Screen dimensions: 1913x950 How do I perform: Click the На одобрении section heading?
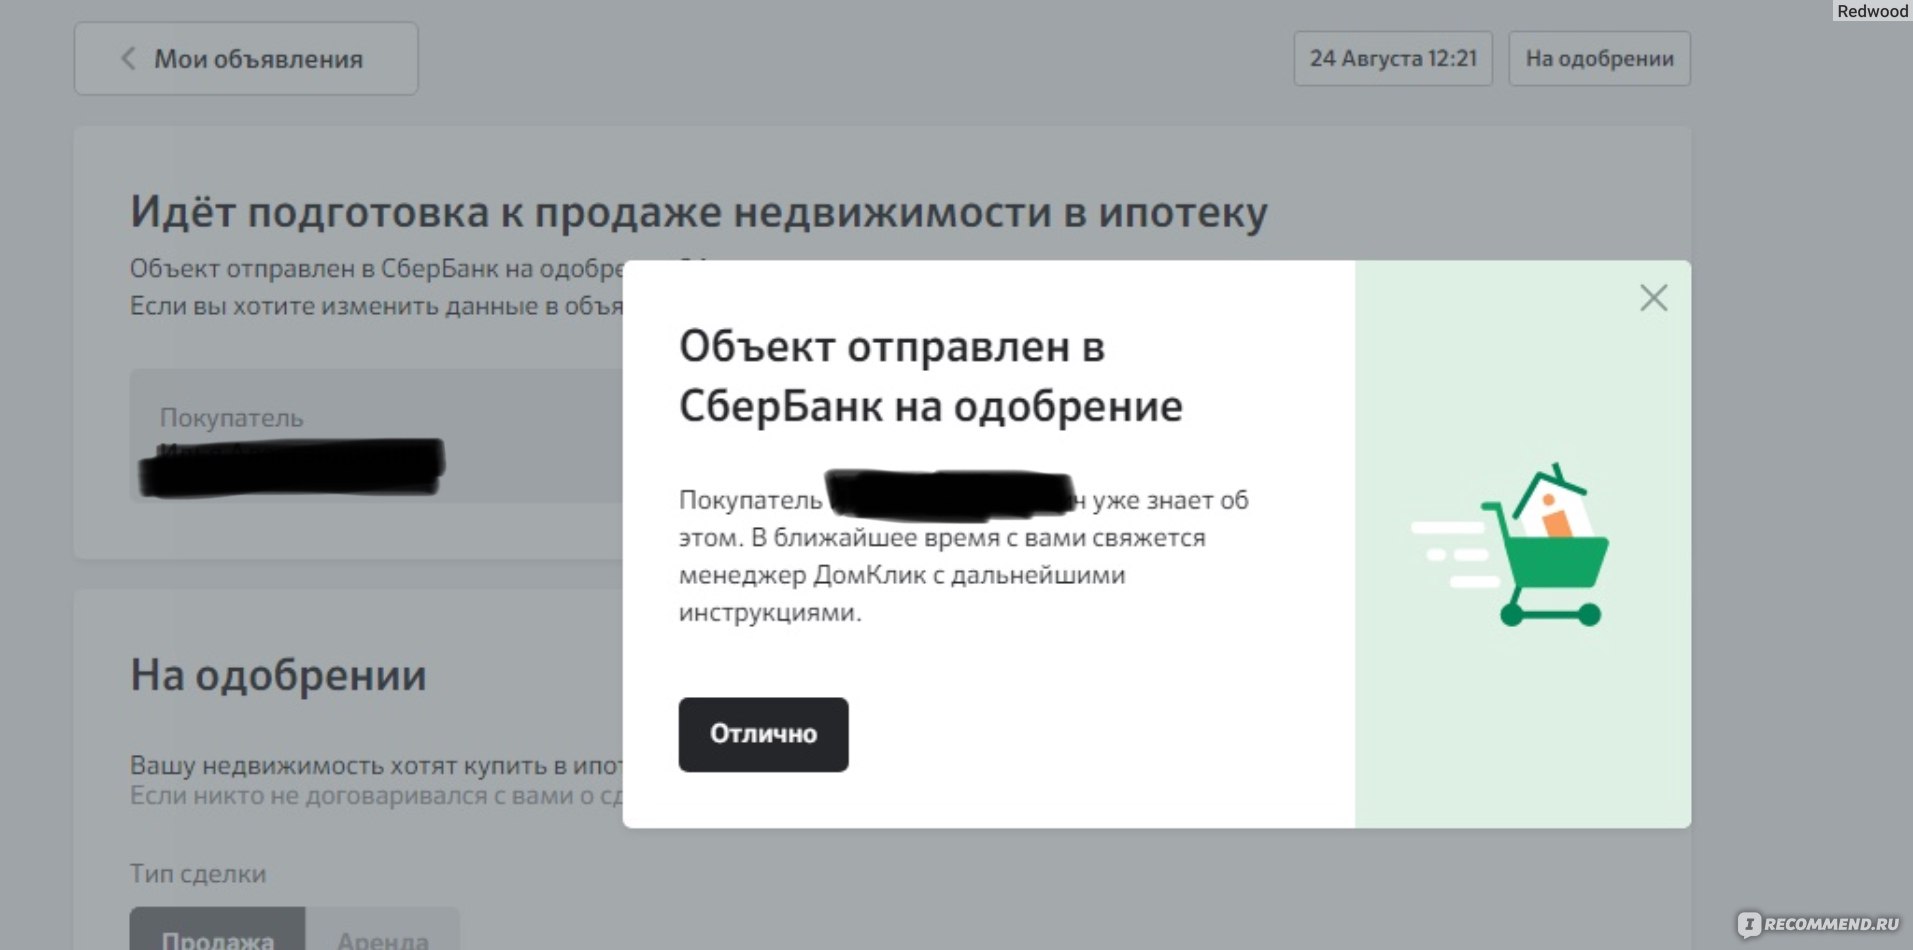click(x=278, y=676)
